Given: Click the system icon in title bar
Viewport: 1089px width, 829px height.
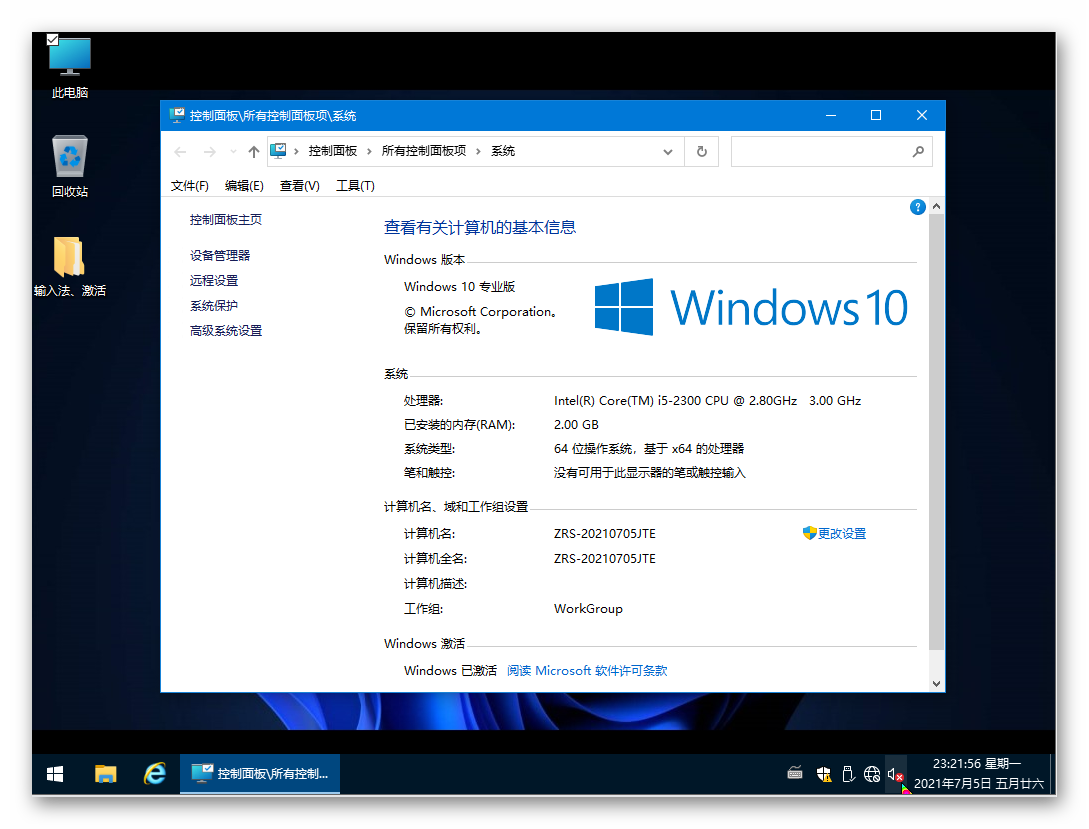Looking at the screenshot, I should [x=176, y=115].
